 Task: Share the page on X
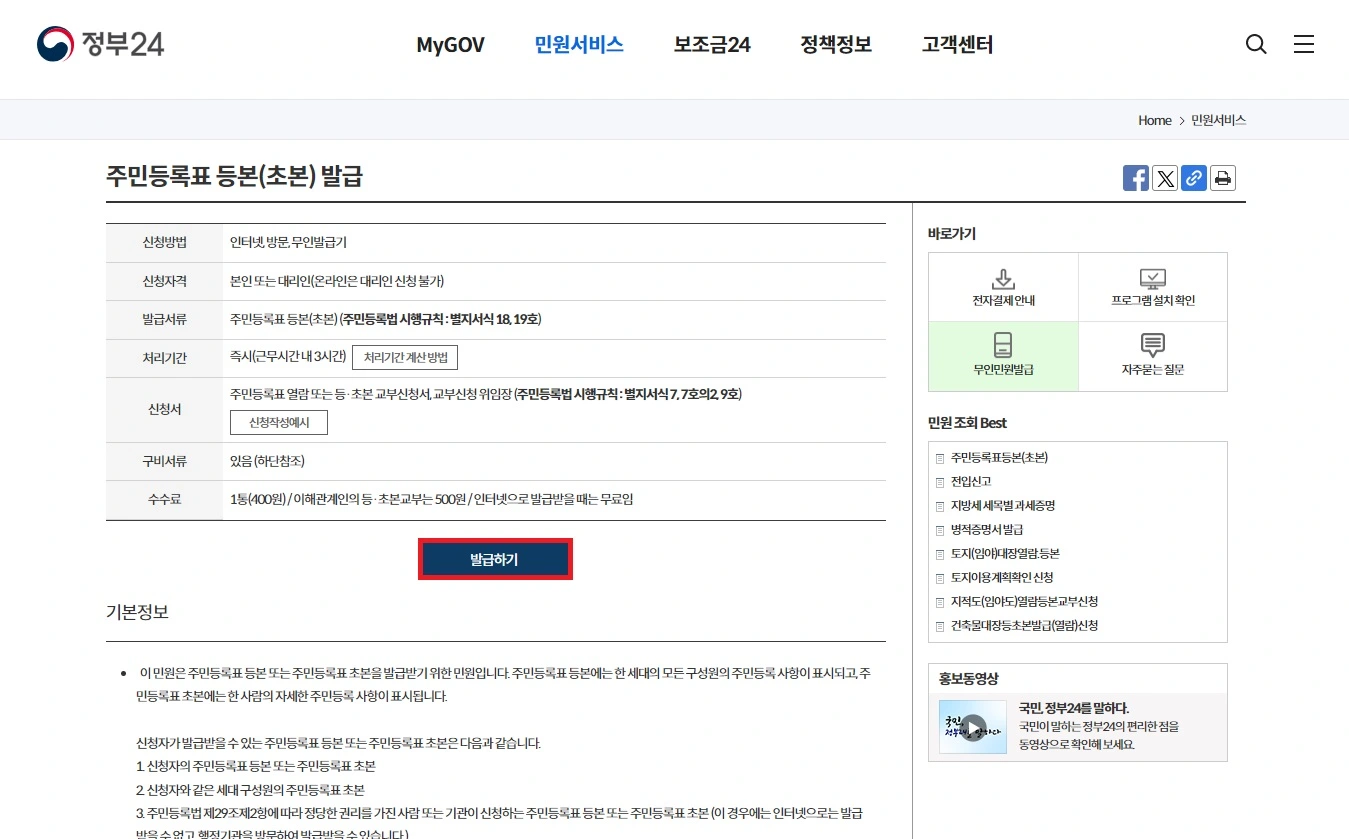(1164, 178)
